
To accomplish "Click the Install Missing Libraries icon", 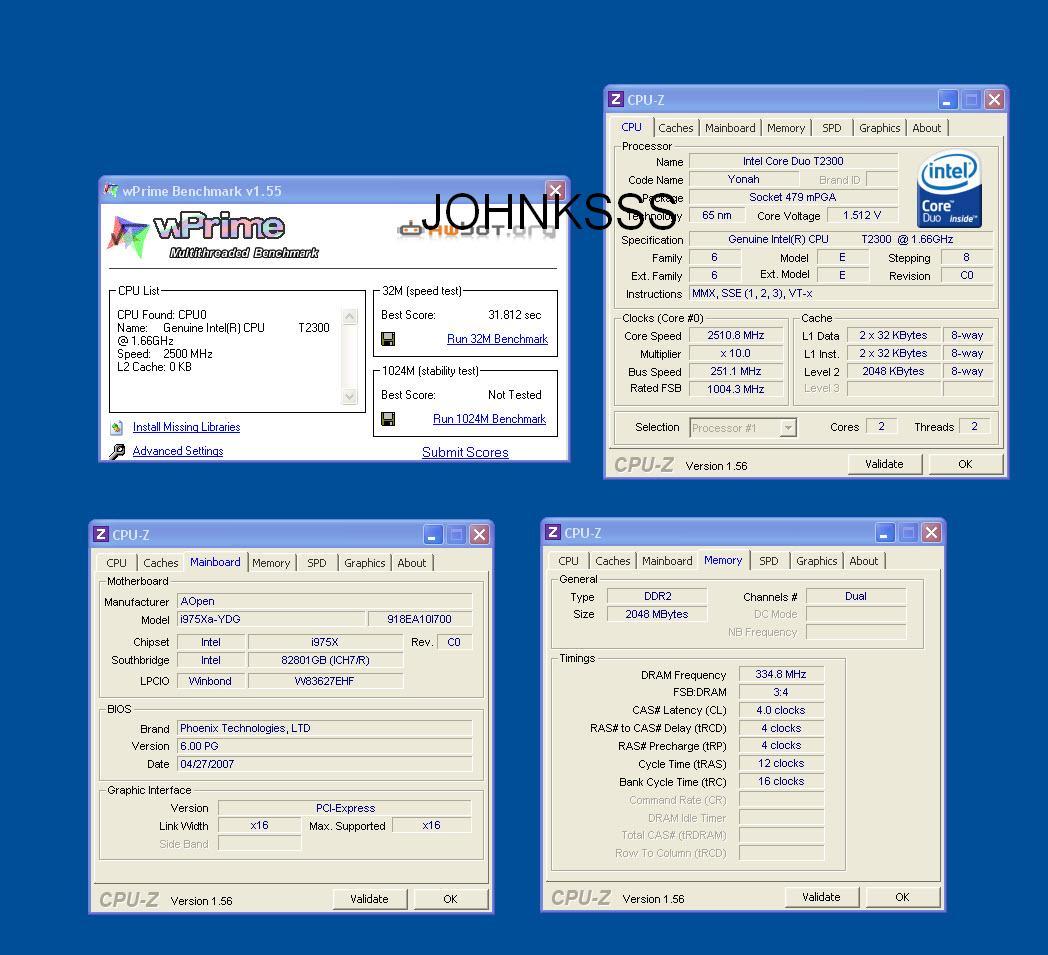I will point(117,427).
